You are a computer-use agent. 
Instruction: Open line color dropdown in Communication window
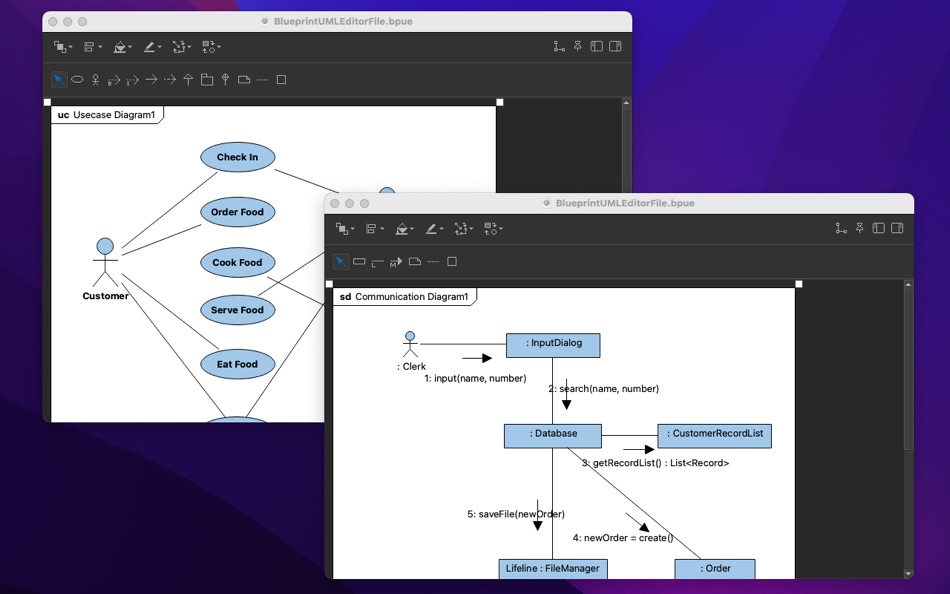433,229
